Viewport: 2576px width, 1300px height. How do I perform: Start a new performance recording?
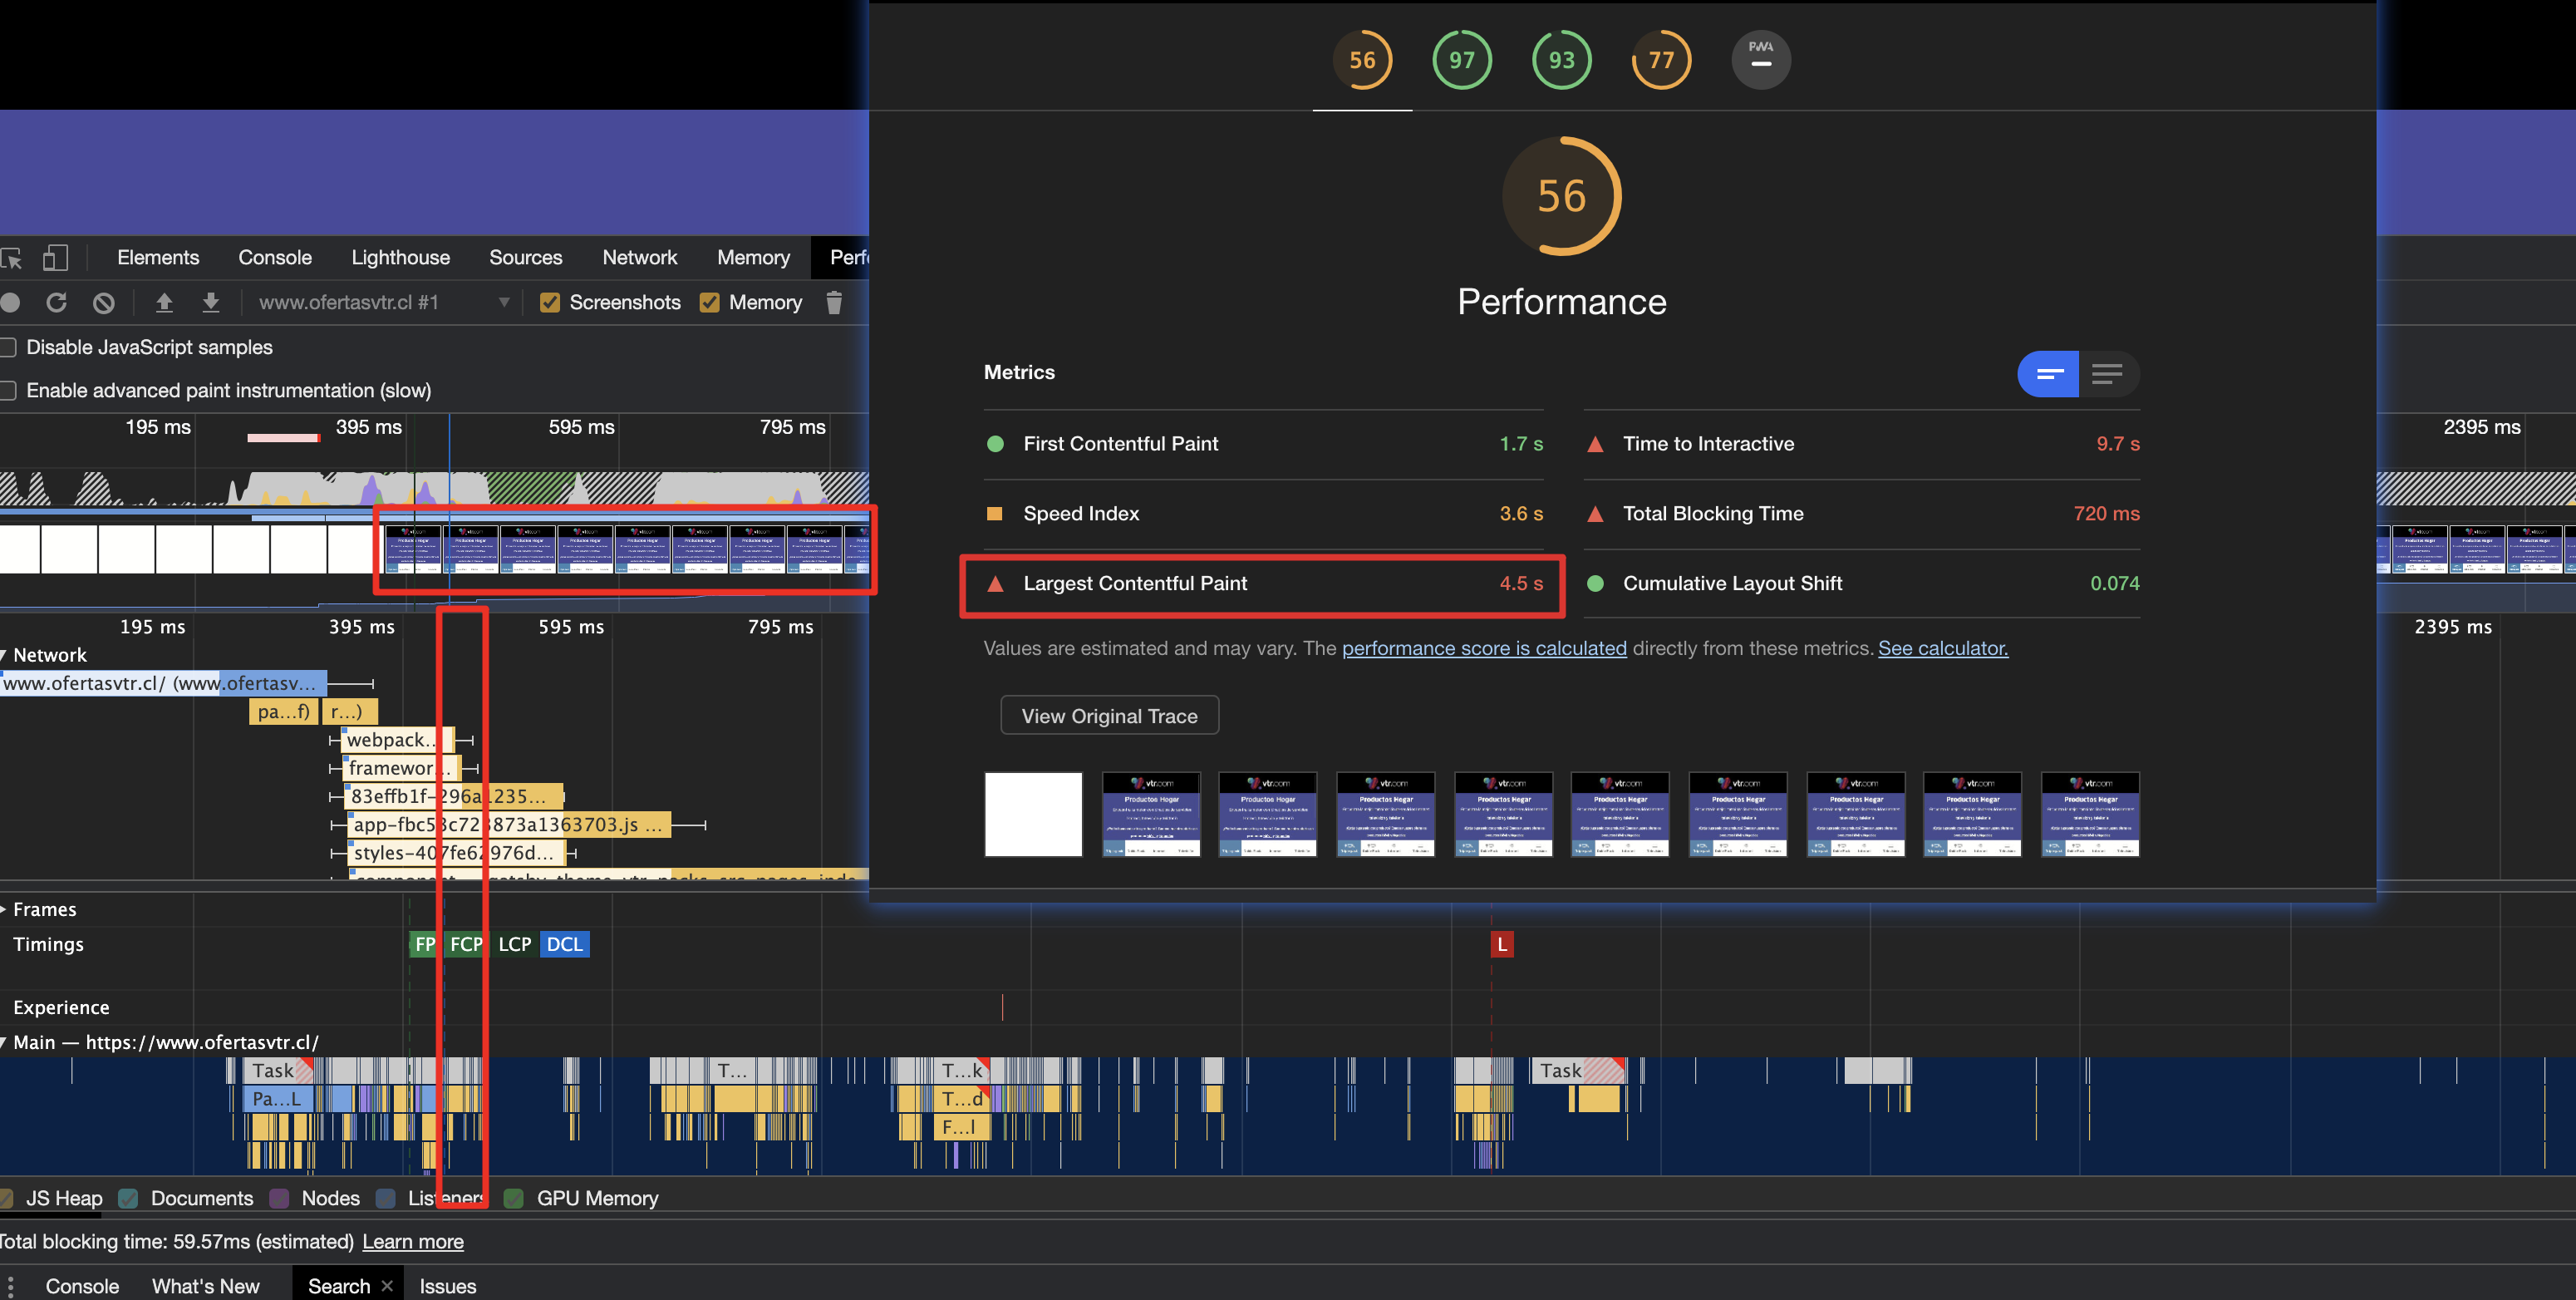pos(10,302)
